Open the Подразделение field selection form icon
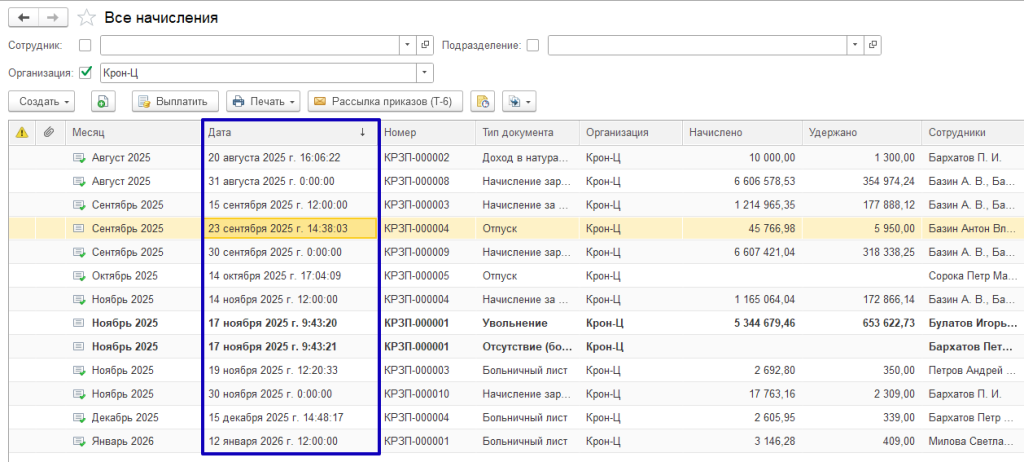The height and width of the screenshot is (462, 1024). point(873,45)
